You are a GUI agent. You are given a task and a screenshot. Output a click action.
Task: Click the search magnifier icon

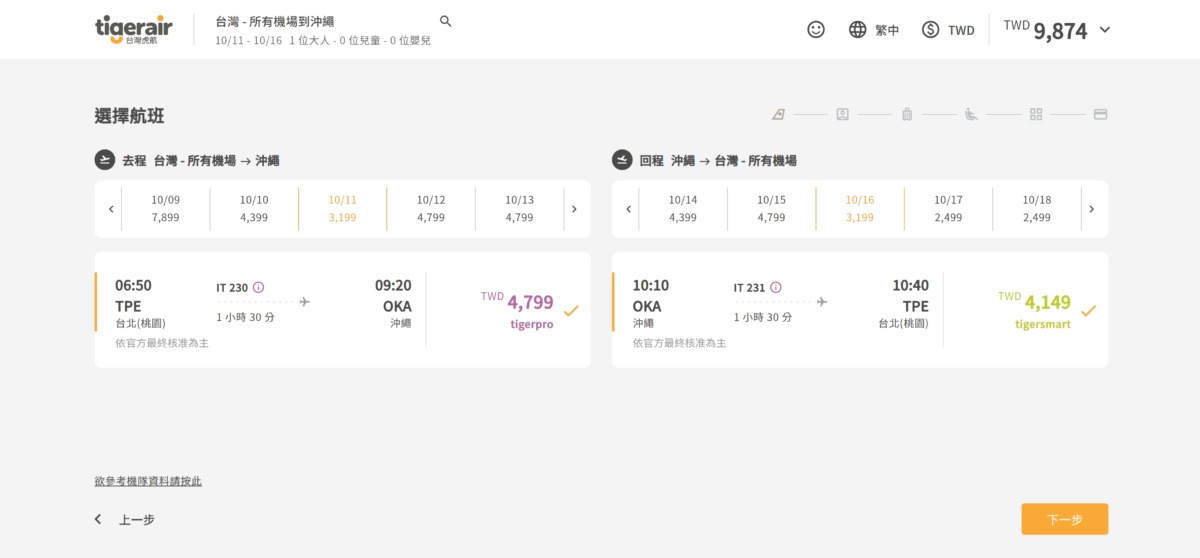pos(446,21)
